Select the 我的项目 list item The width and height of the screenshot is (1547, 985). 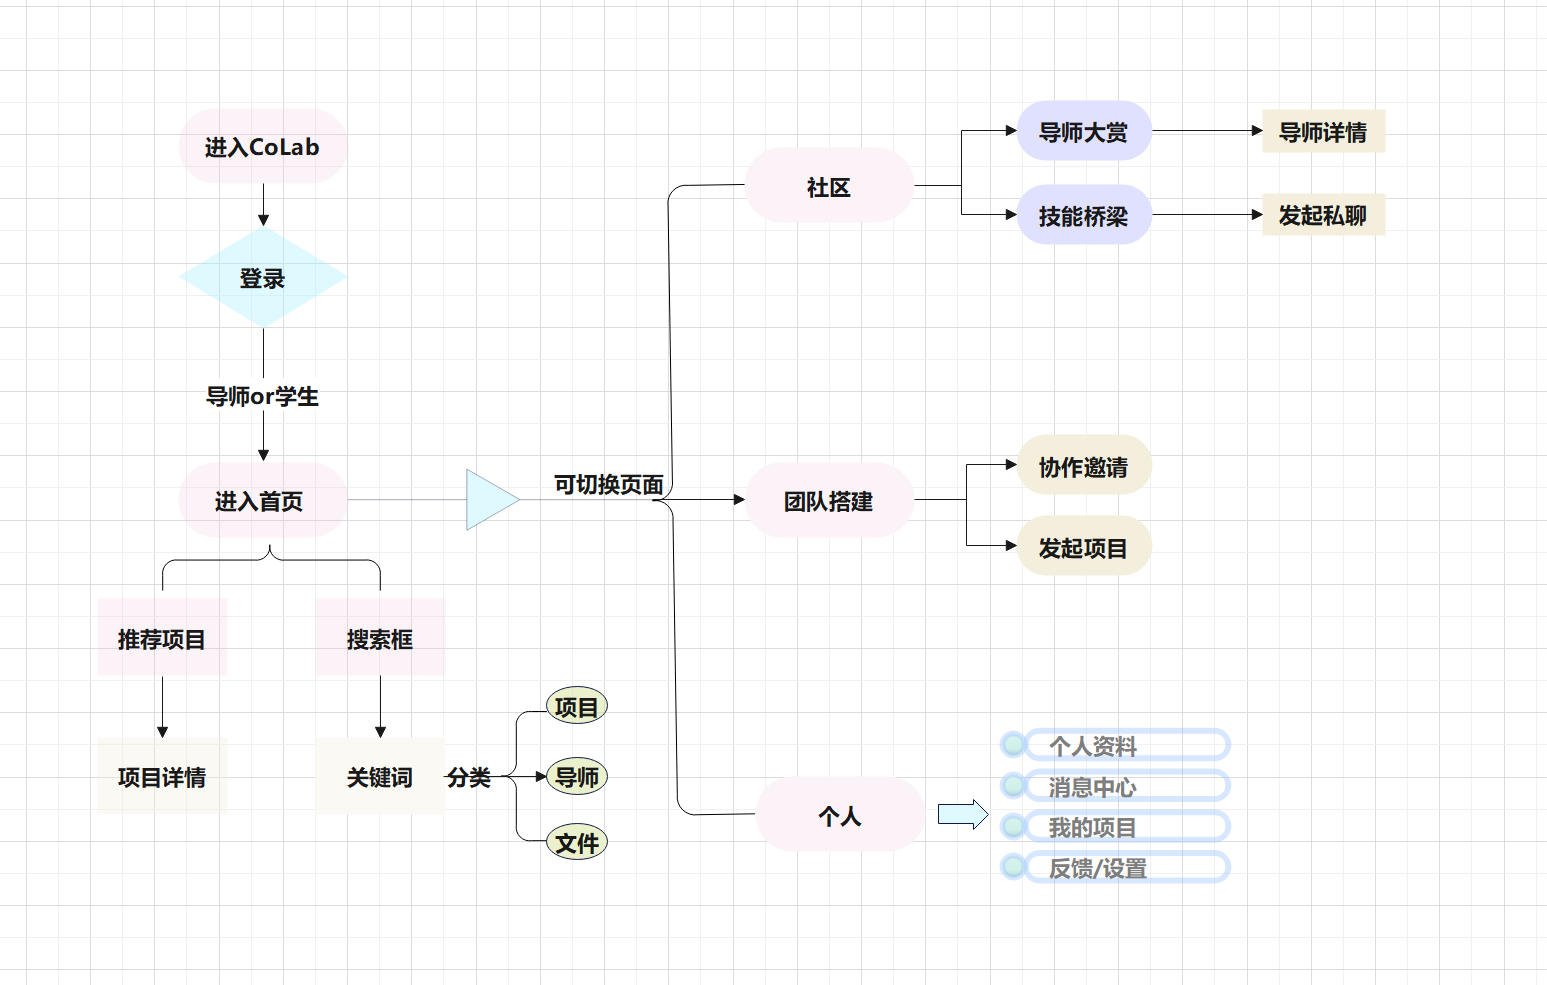pos(1127,826)
